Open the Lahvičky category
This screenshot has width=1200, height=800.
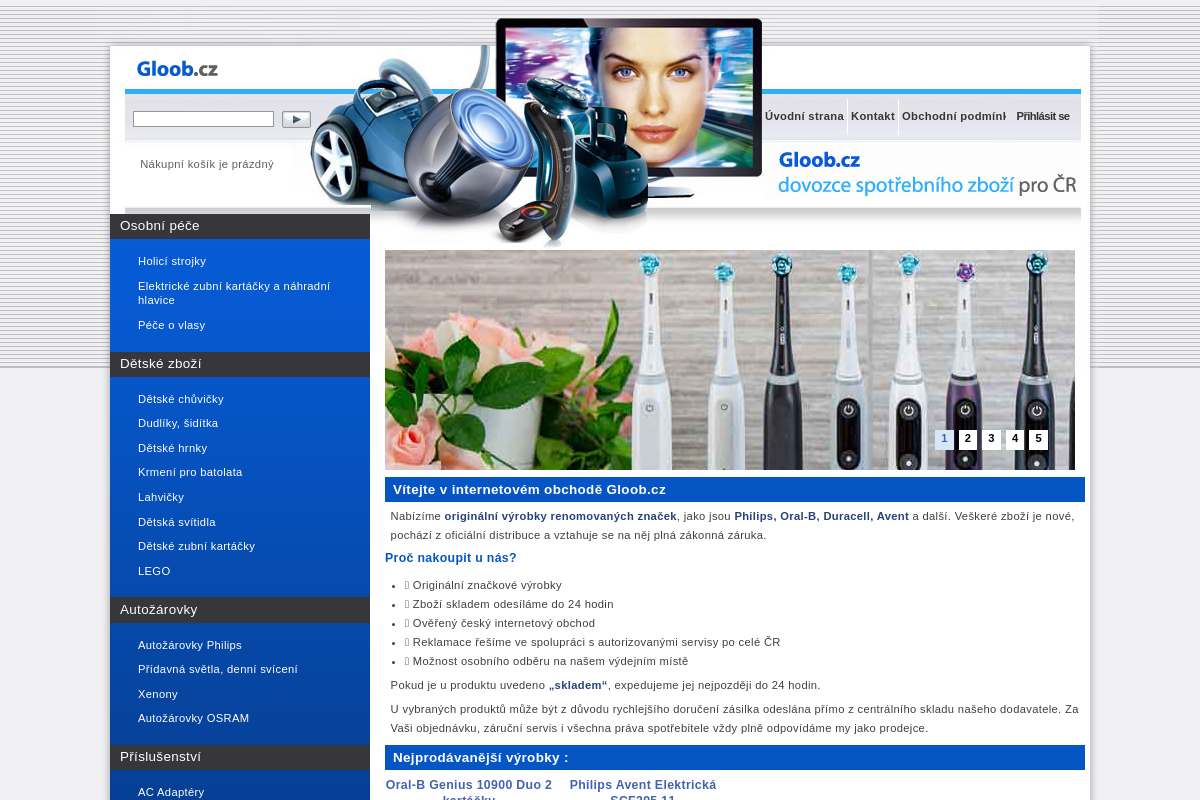point(161,497)
